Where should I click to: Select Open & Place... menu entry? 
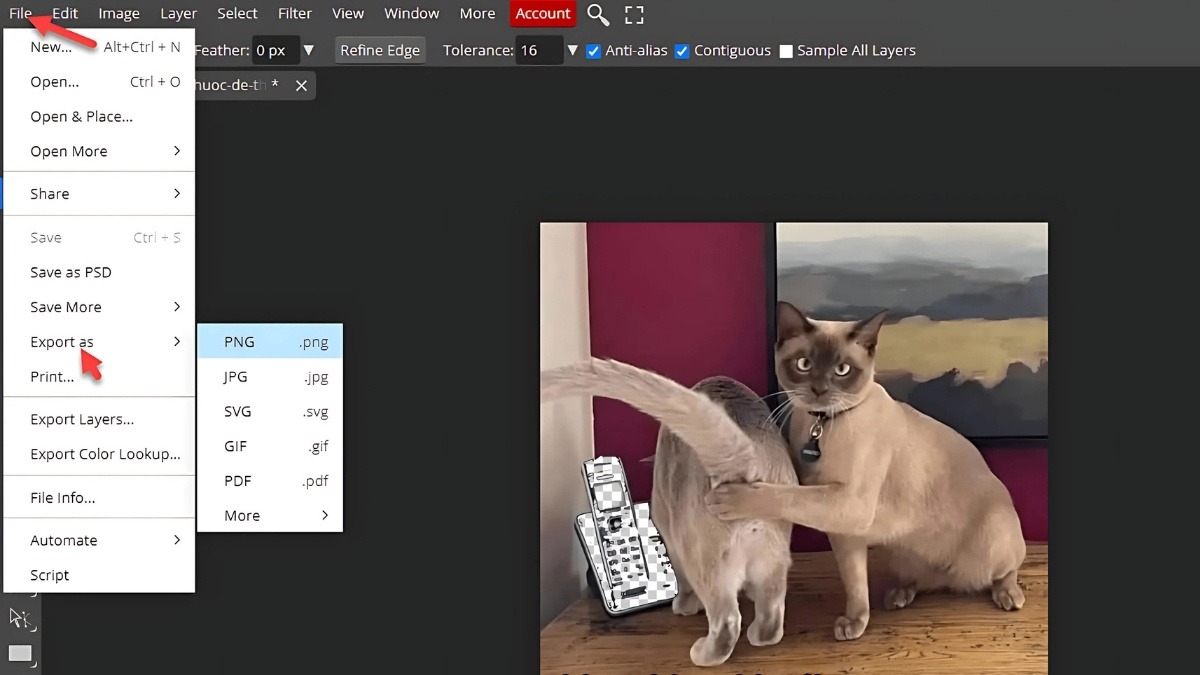(100, 117)
